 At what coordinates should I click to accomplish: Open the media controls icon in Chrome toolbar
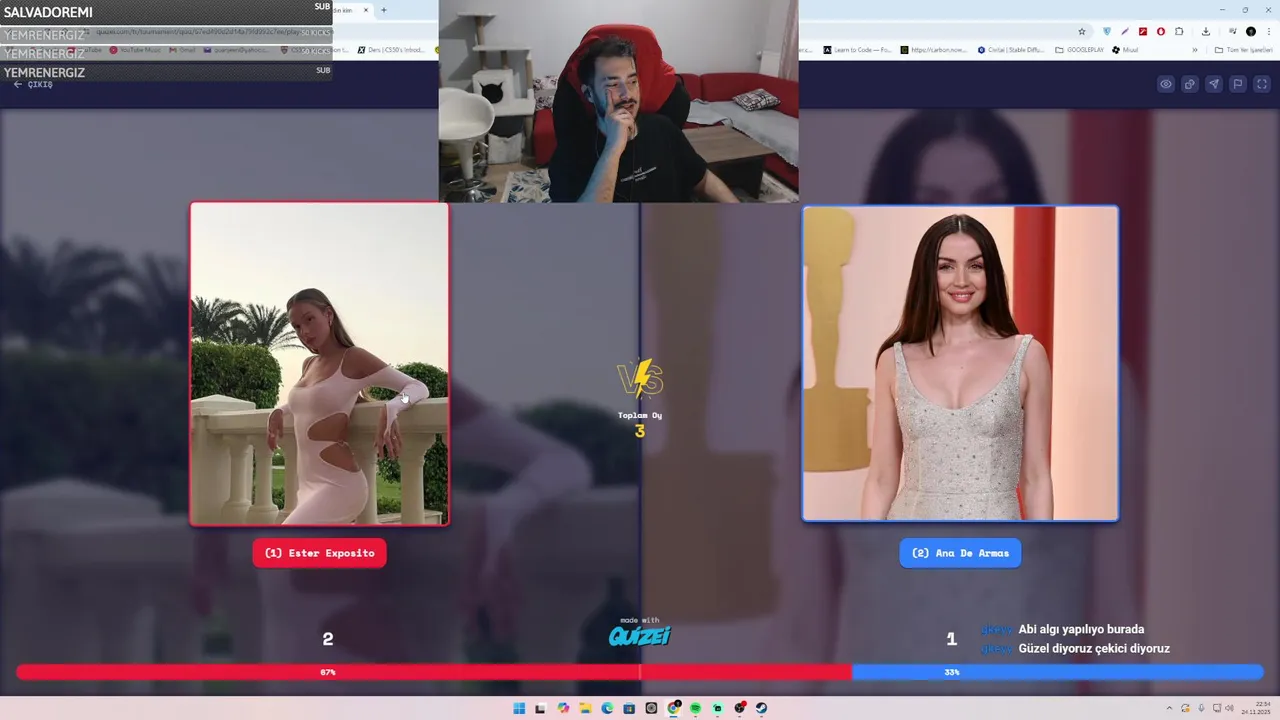(x=1232, y=31)
